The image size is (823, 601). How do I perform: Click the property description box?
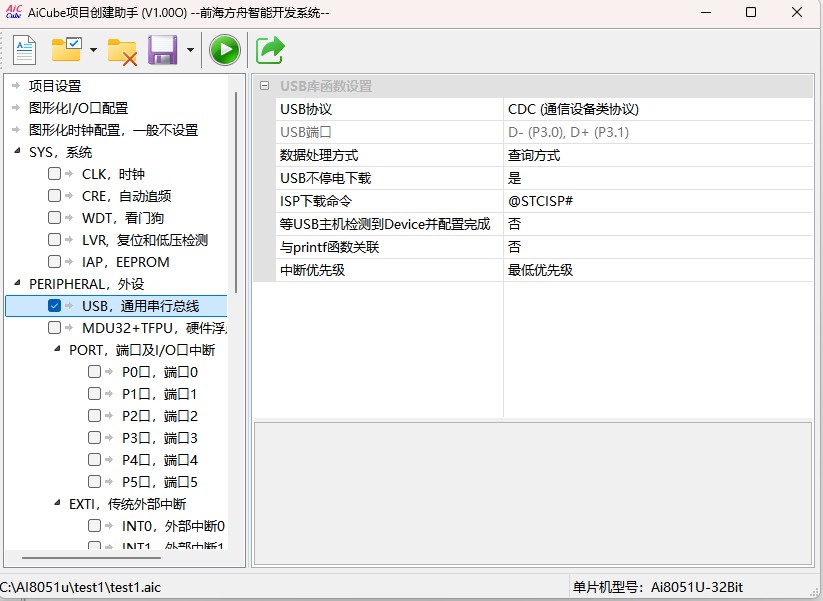pos(533,493)
